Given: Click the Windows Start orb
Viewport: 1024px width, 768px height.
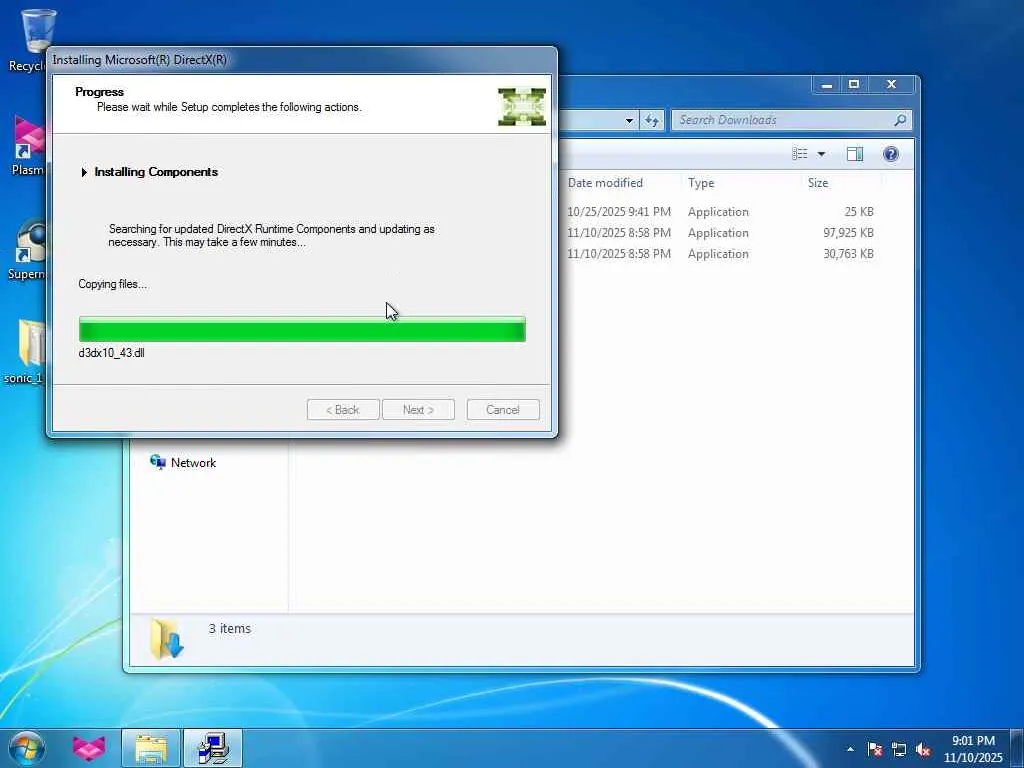Looking at the screenshot, I should click(x=27, y=748).
